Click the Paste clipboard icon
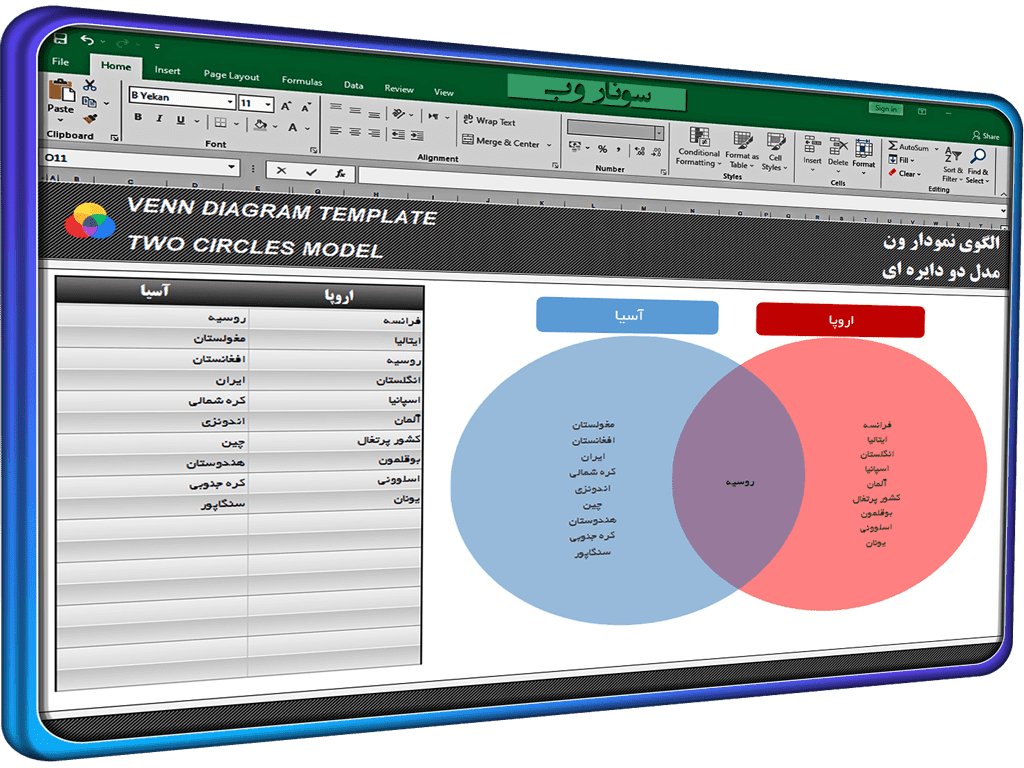The width and height of the screenshot is (1024, 768). [61, 89]
